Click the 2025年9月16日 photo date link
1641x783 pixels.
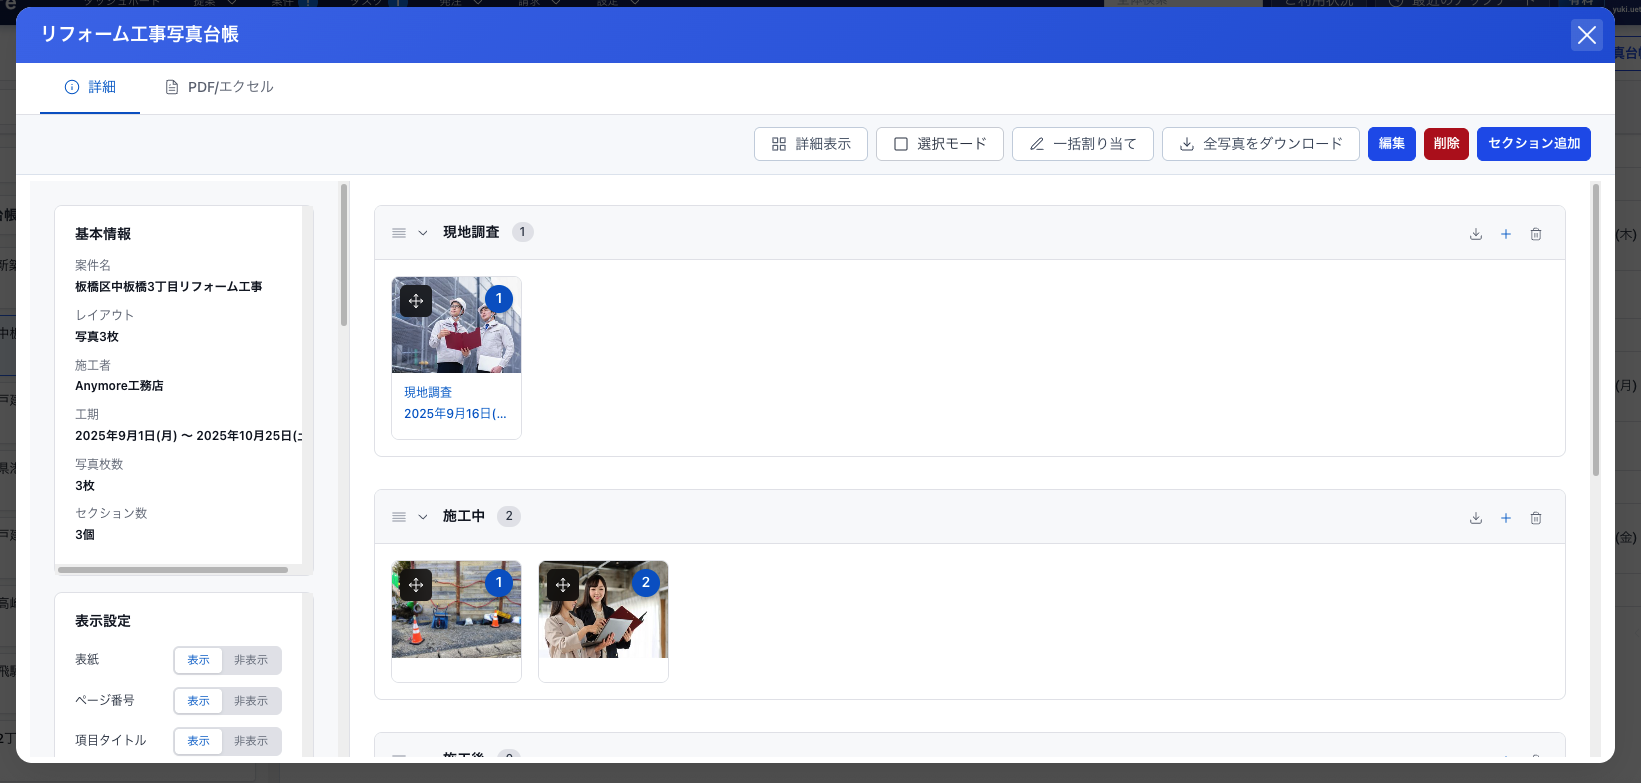click(x=455, y=414)
